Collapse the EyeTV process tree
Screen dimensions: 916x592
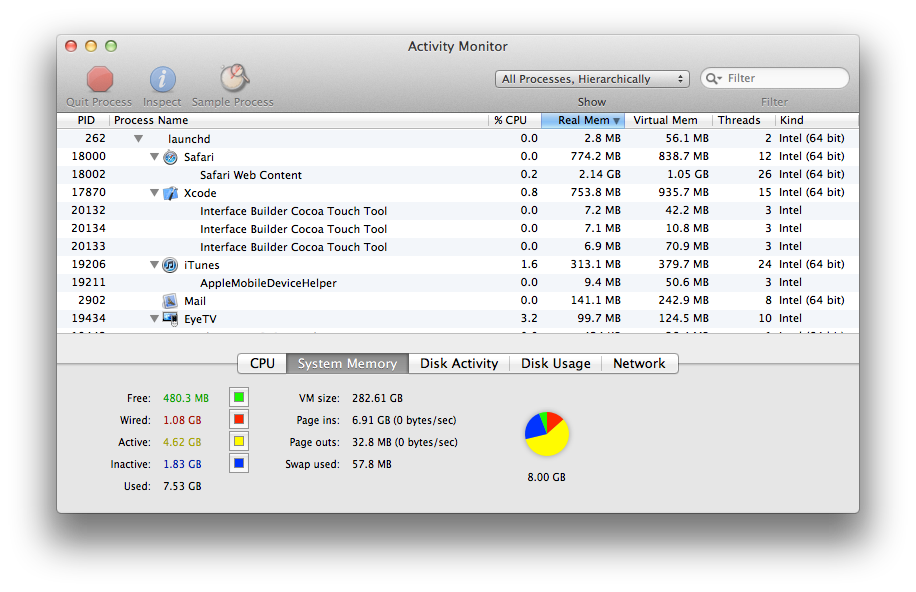pyautogui.click(x=154, y=318)
